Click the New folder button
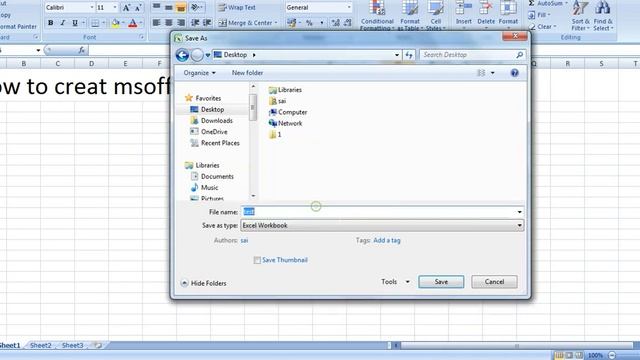This screenshot has width=640, height=360. click(247, 73)
